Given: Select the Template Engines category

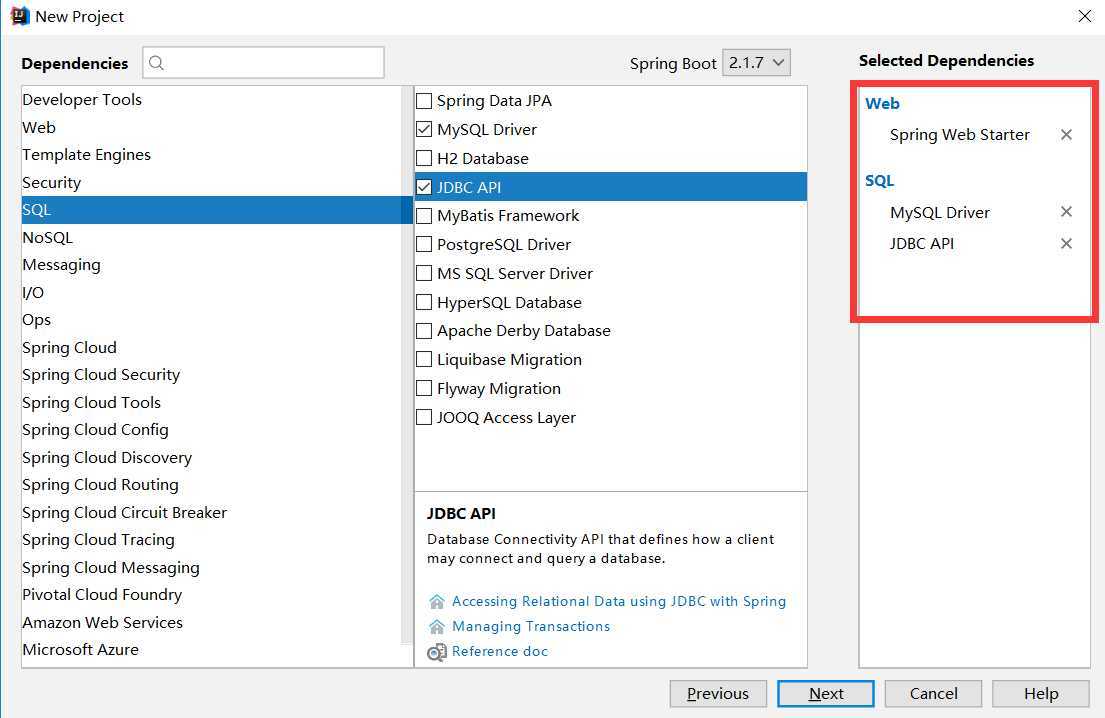Looking at the screenshot, I should pos(211,155).
